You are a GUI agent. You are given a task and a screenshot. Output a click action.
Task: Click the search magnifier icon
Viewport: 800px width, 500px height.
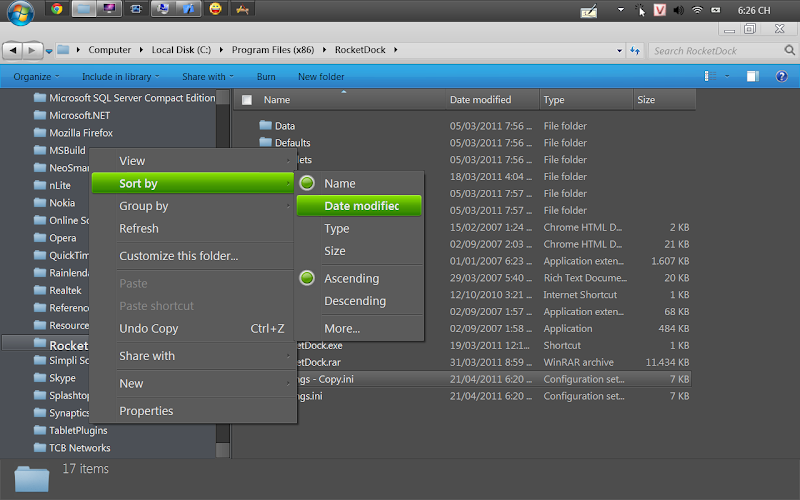(x=789, y=50)
